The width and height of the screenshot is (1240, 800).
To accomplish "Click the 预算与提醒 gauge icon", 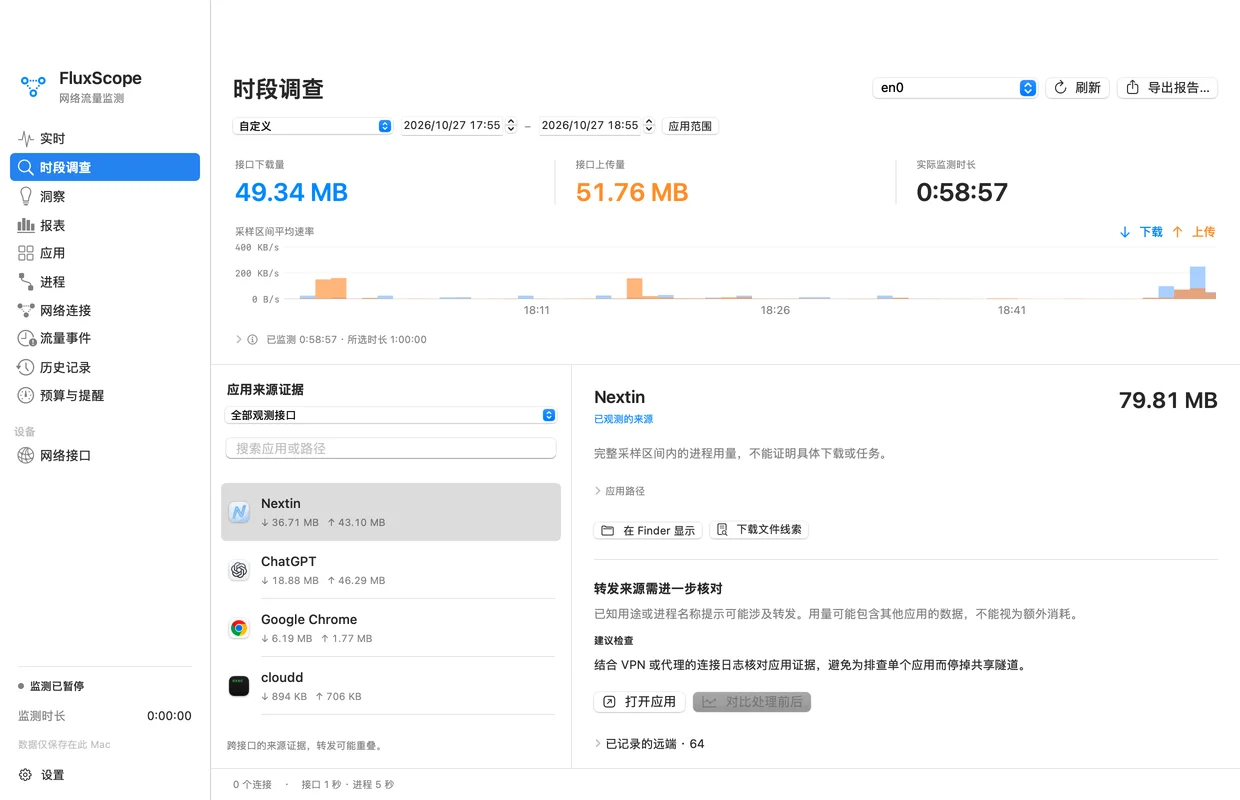I will [x=26, y=395].
